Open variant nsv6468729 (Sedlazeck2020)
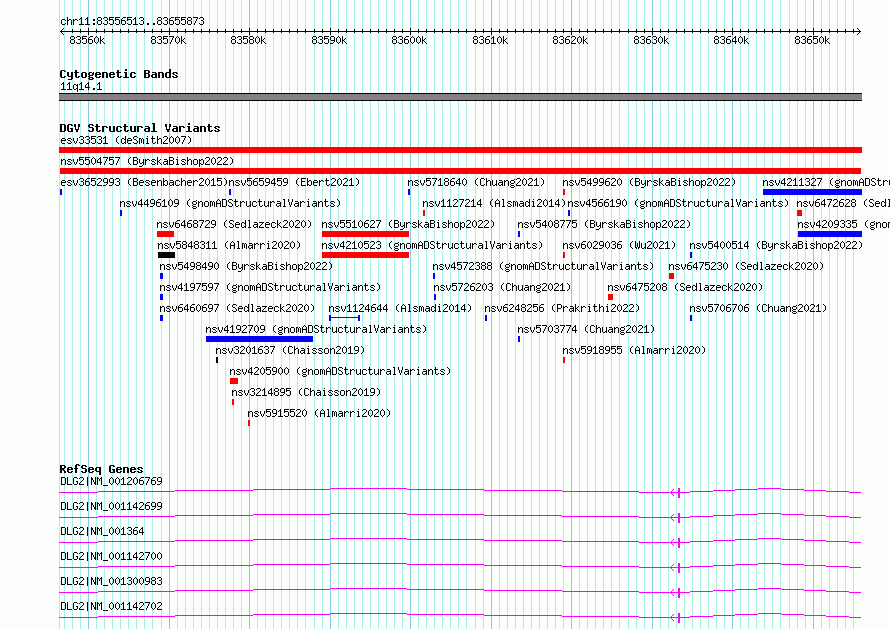Viewport: 890px width, 629px height. click(234, 224)
